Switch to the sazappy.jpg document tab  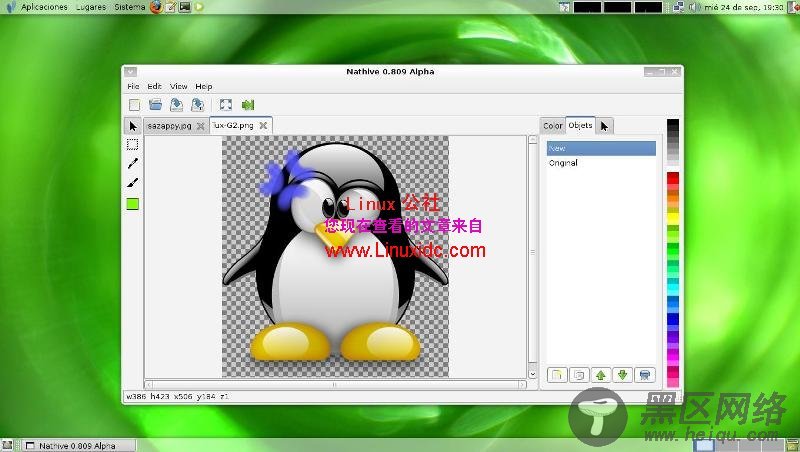coord(169,126)
